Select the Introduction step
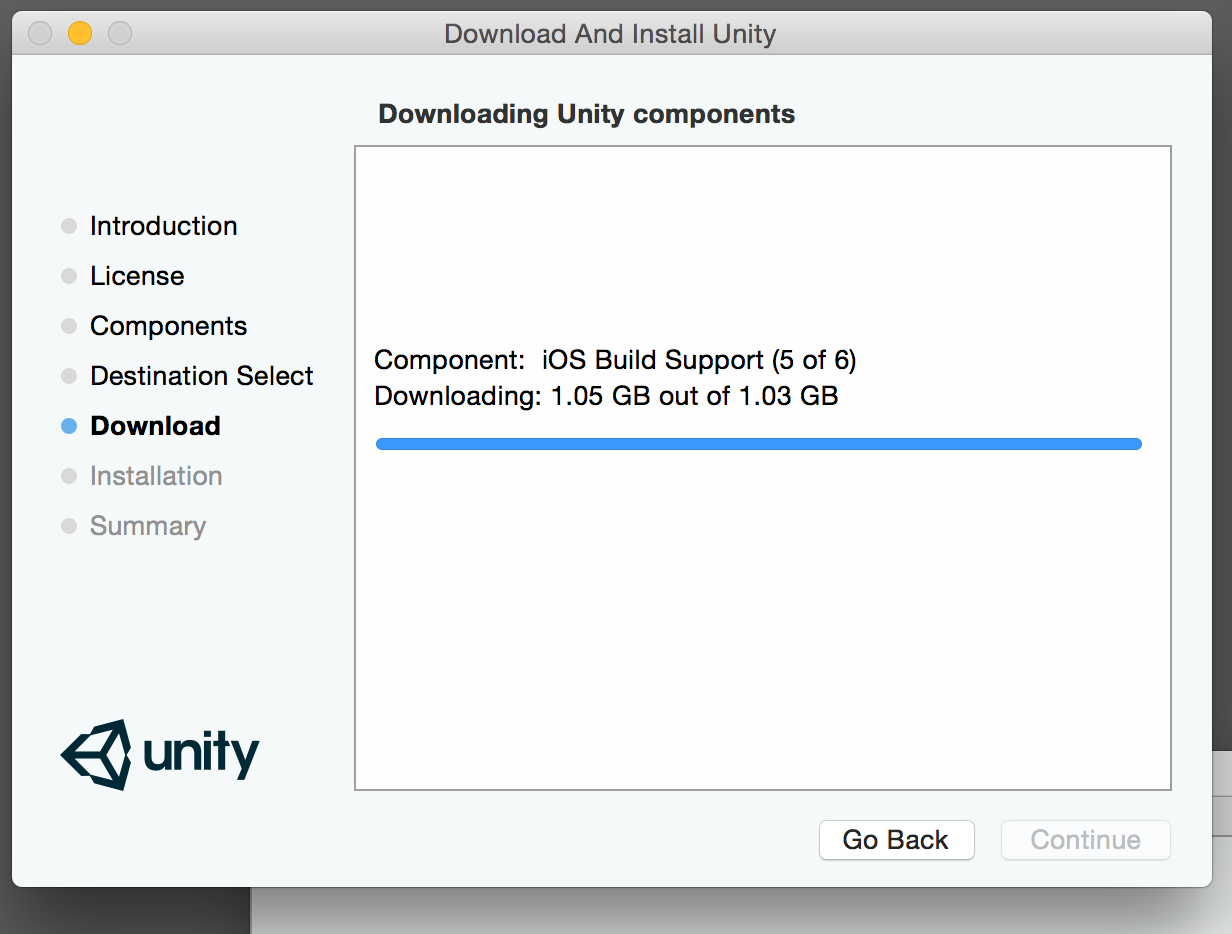The image size is (1232, 934). pyautogui.click(x=163, y=226)
